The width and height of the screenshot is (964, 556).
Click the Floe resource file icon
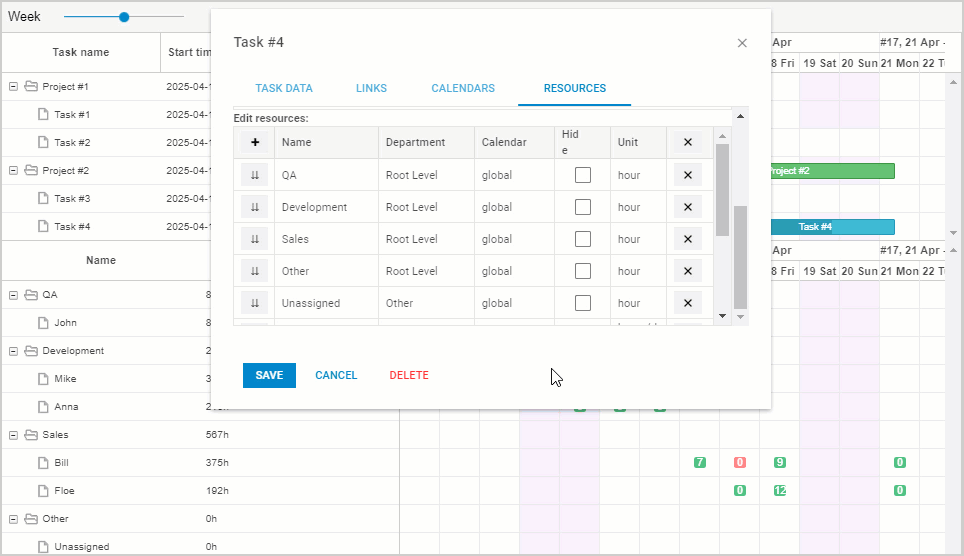click(x=43, y=491)
